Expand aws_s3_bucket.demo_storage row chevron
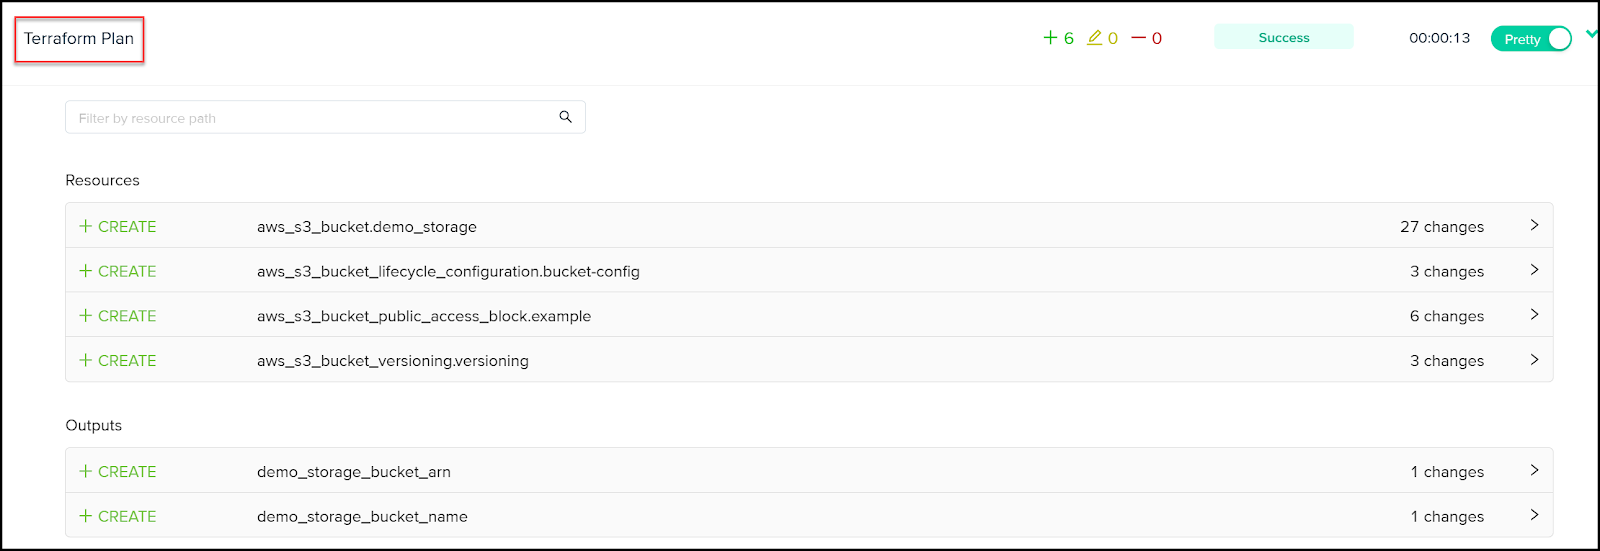The height and width of the screenshot is (551, 1600). [1534, 225]
